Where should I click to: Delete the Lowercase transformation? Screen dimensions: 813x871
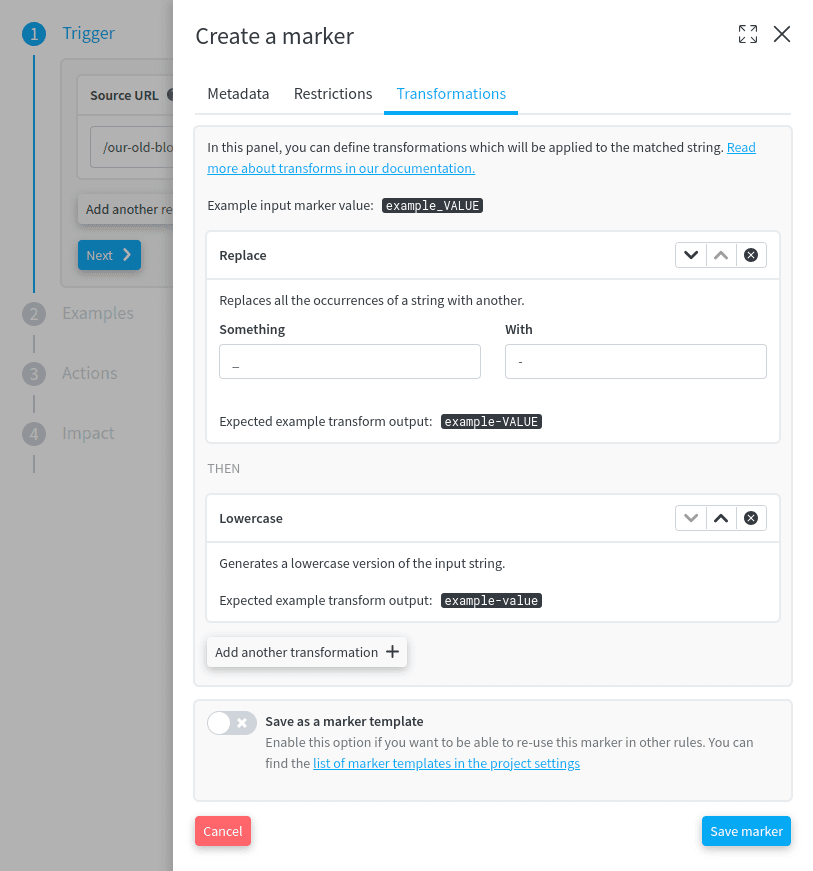coord(751,519)
